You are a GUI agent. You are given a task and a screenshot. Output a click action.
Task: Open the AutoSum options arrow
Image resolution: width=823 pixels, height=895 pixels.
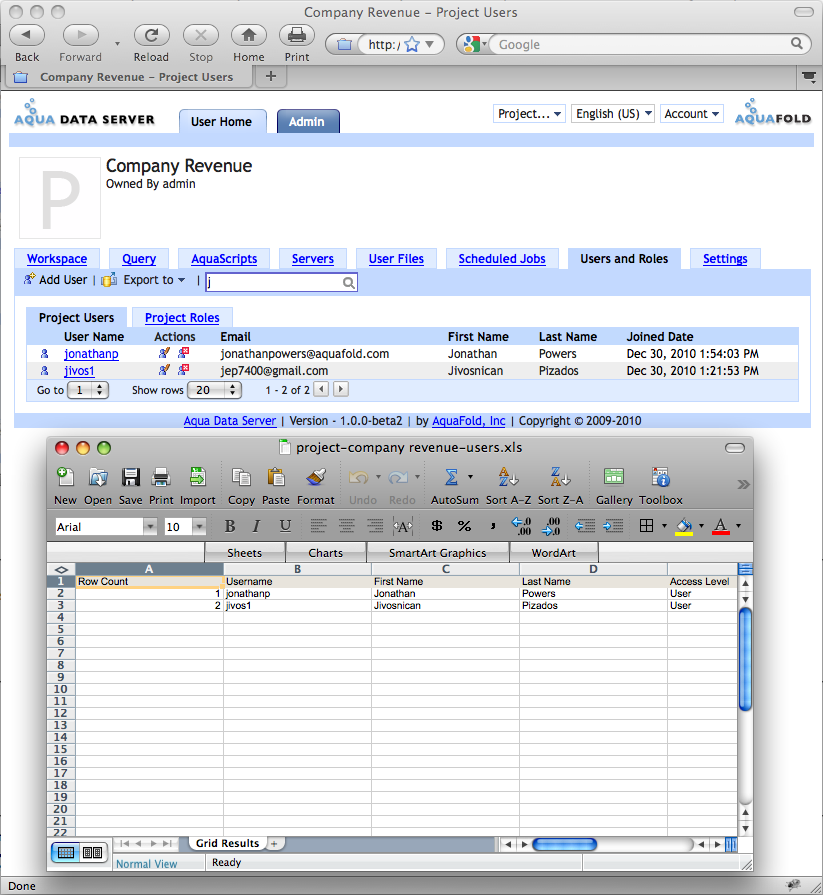pos(470,477)
